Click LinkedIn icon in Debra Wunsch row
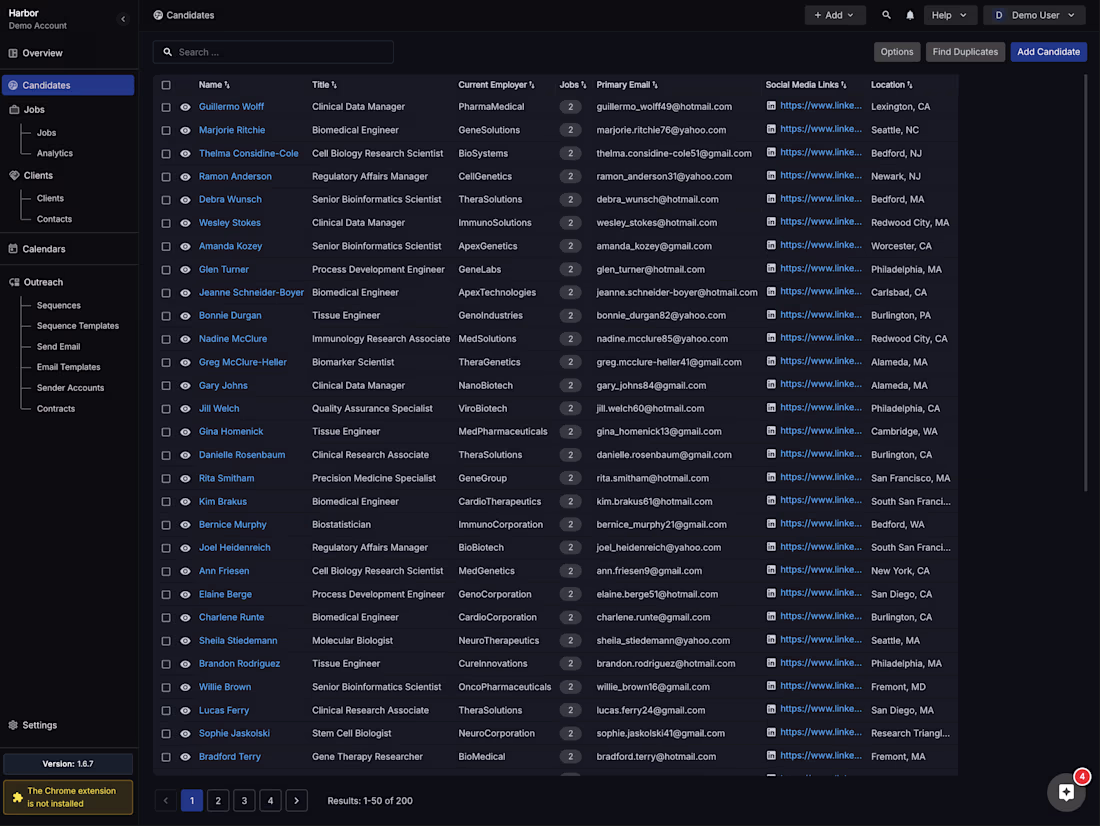1100x826 pixels. [771, 199]
